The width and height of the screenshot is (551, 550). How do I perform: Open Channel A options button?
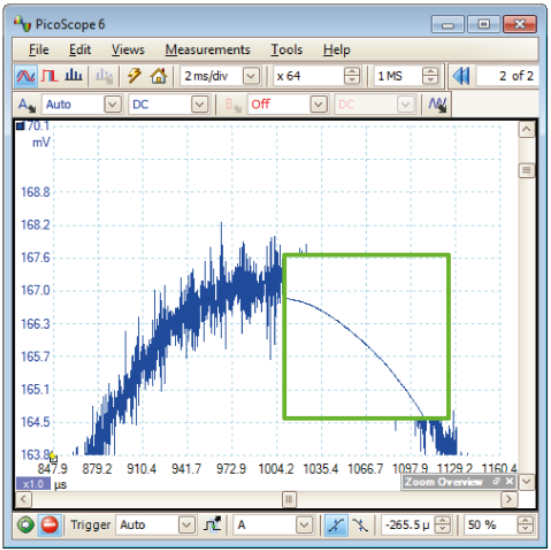click(x=27, y=105)
